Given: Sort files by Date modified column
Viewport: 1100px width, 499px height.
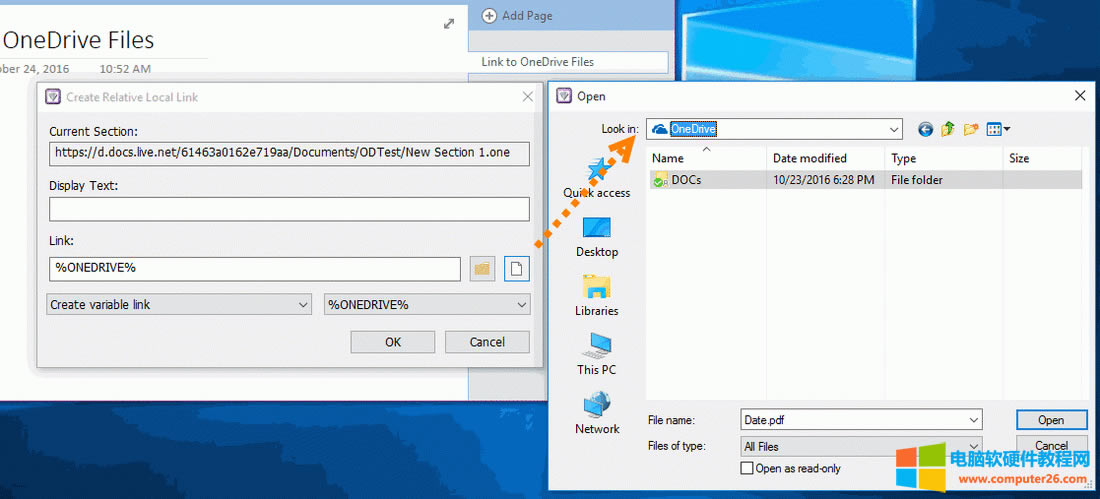Looking at the screenshot, I should coord(809,158).
